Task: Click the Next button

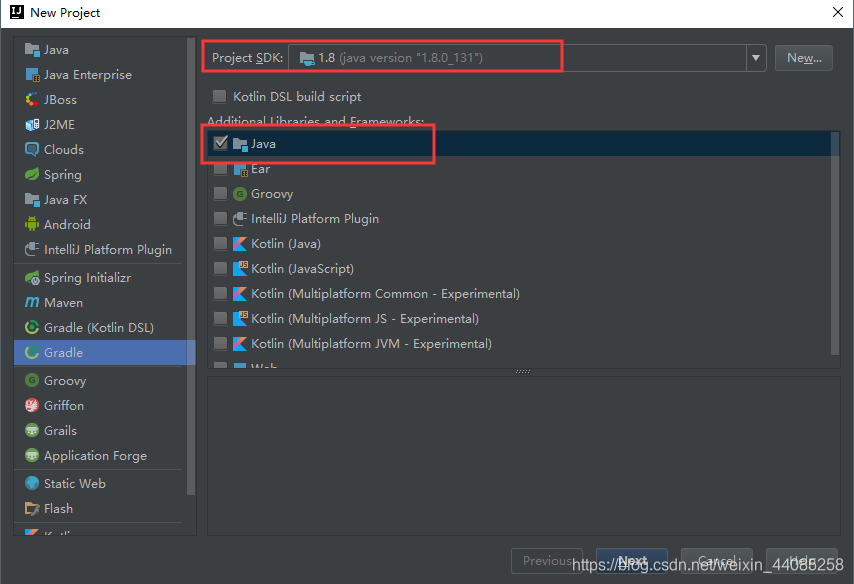Action: [632, 561]
